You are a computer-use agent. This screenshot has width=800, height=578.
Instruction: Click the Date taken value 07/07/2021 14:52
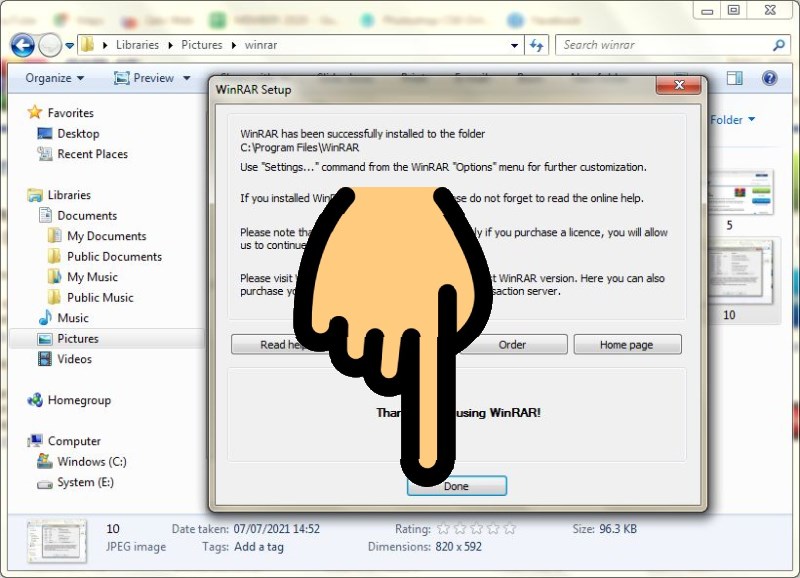(x=277, y=529)
